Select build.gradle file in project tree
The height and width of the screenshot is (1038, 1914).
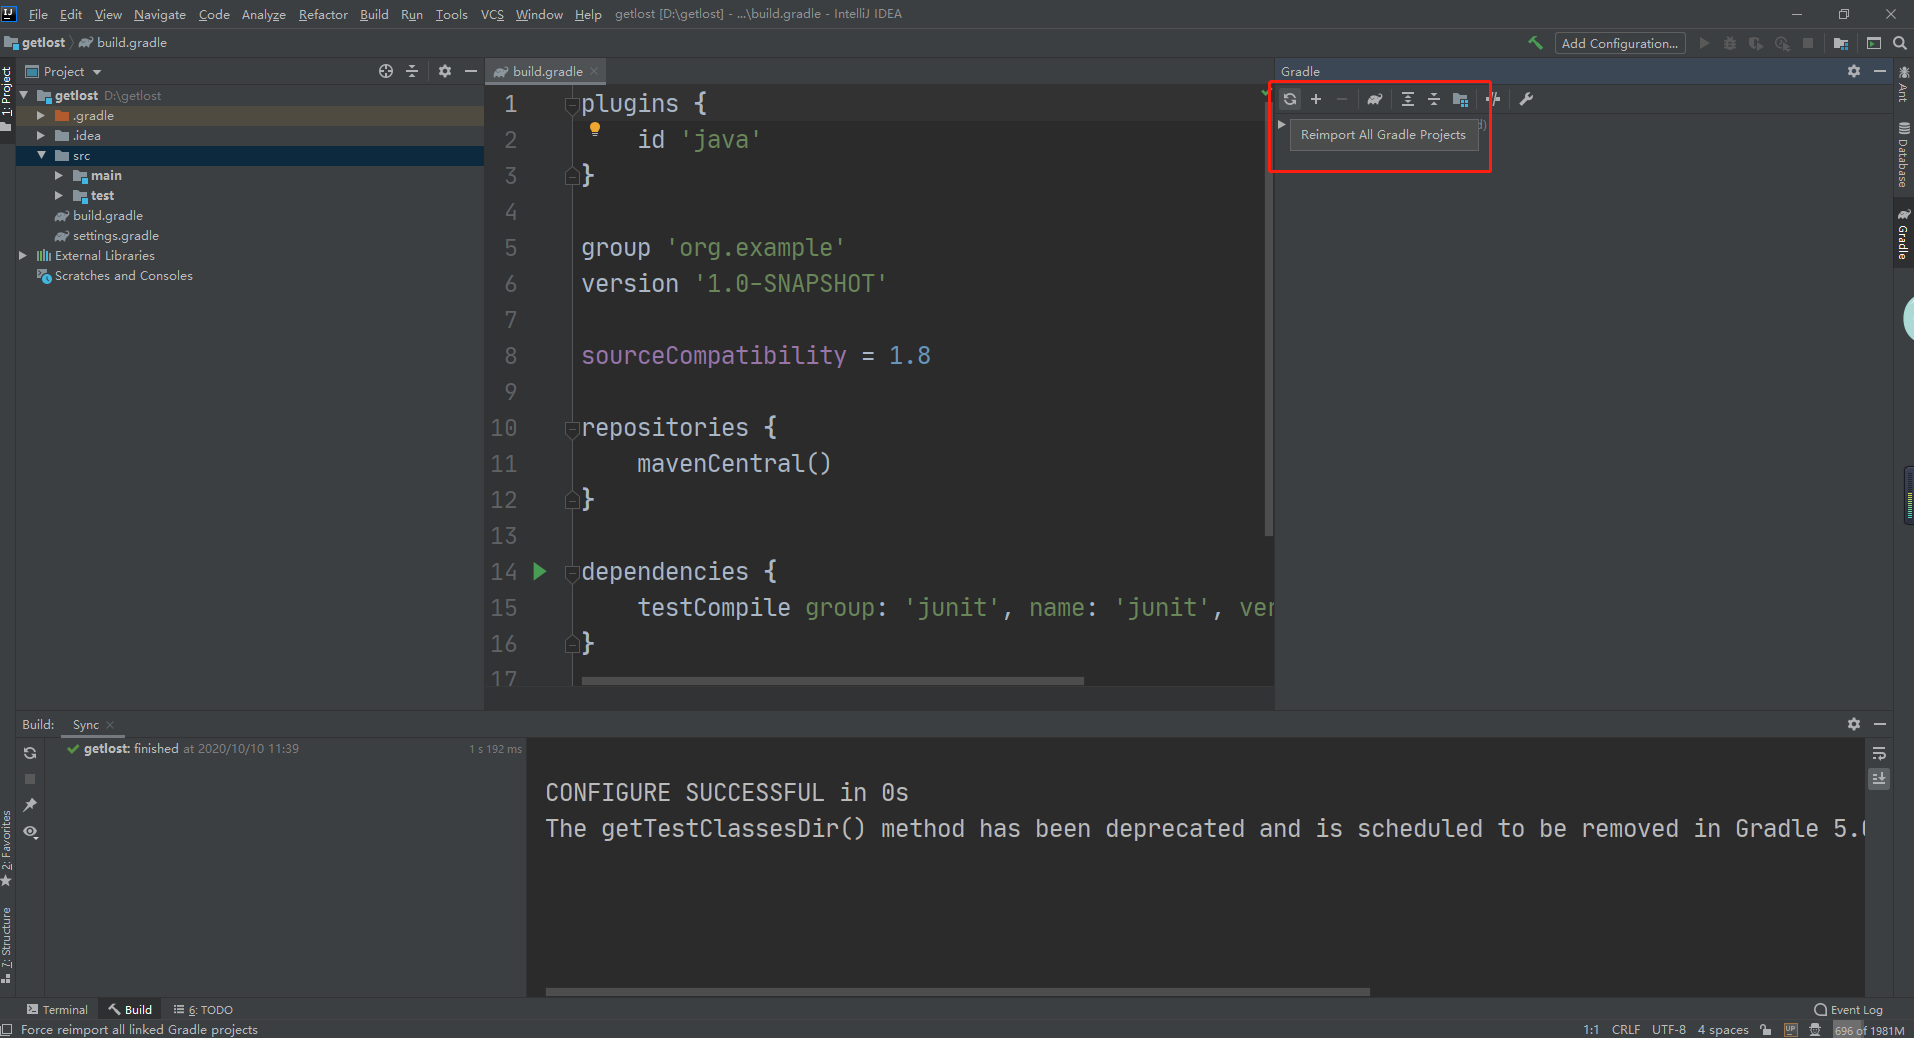[108, 215]
